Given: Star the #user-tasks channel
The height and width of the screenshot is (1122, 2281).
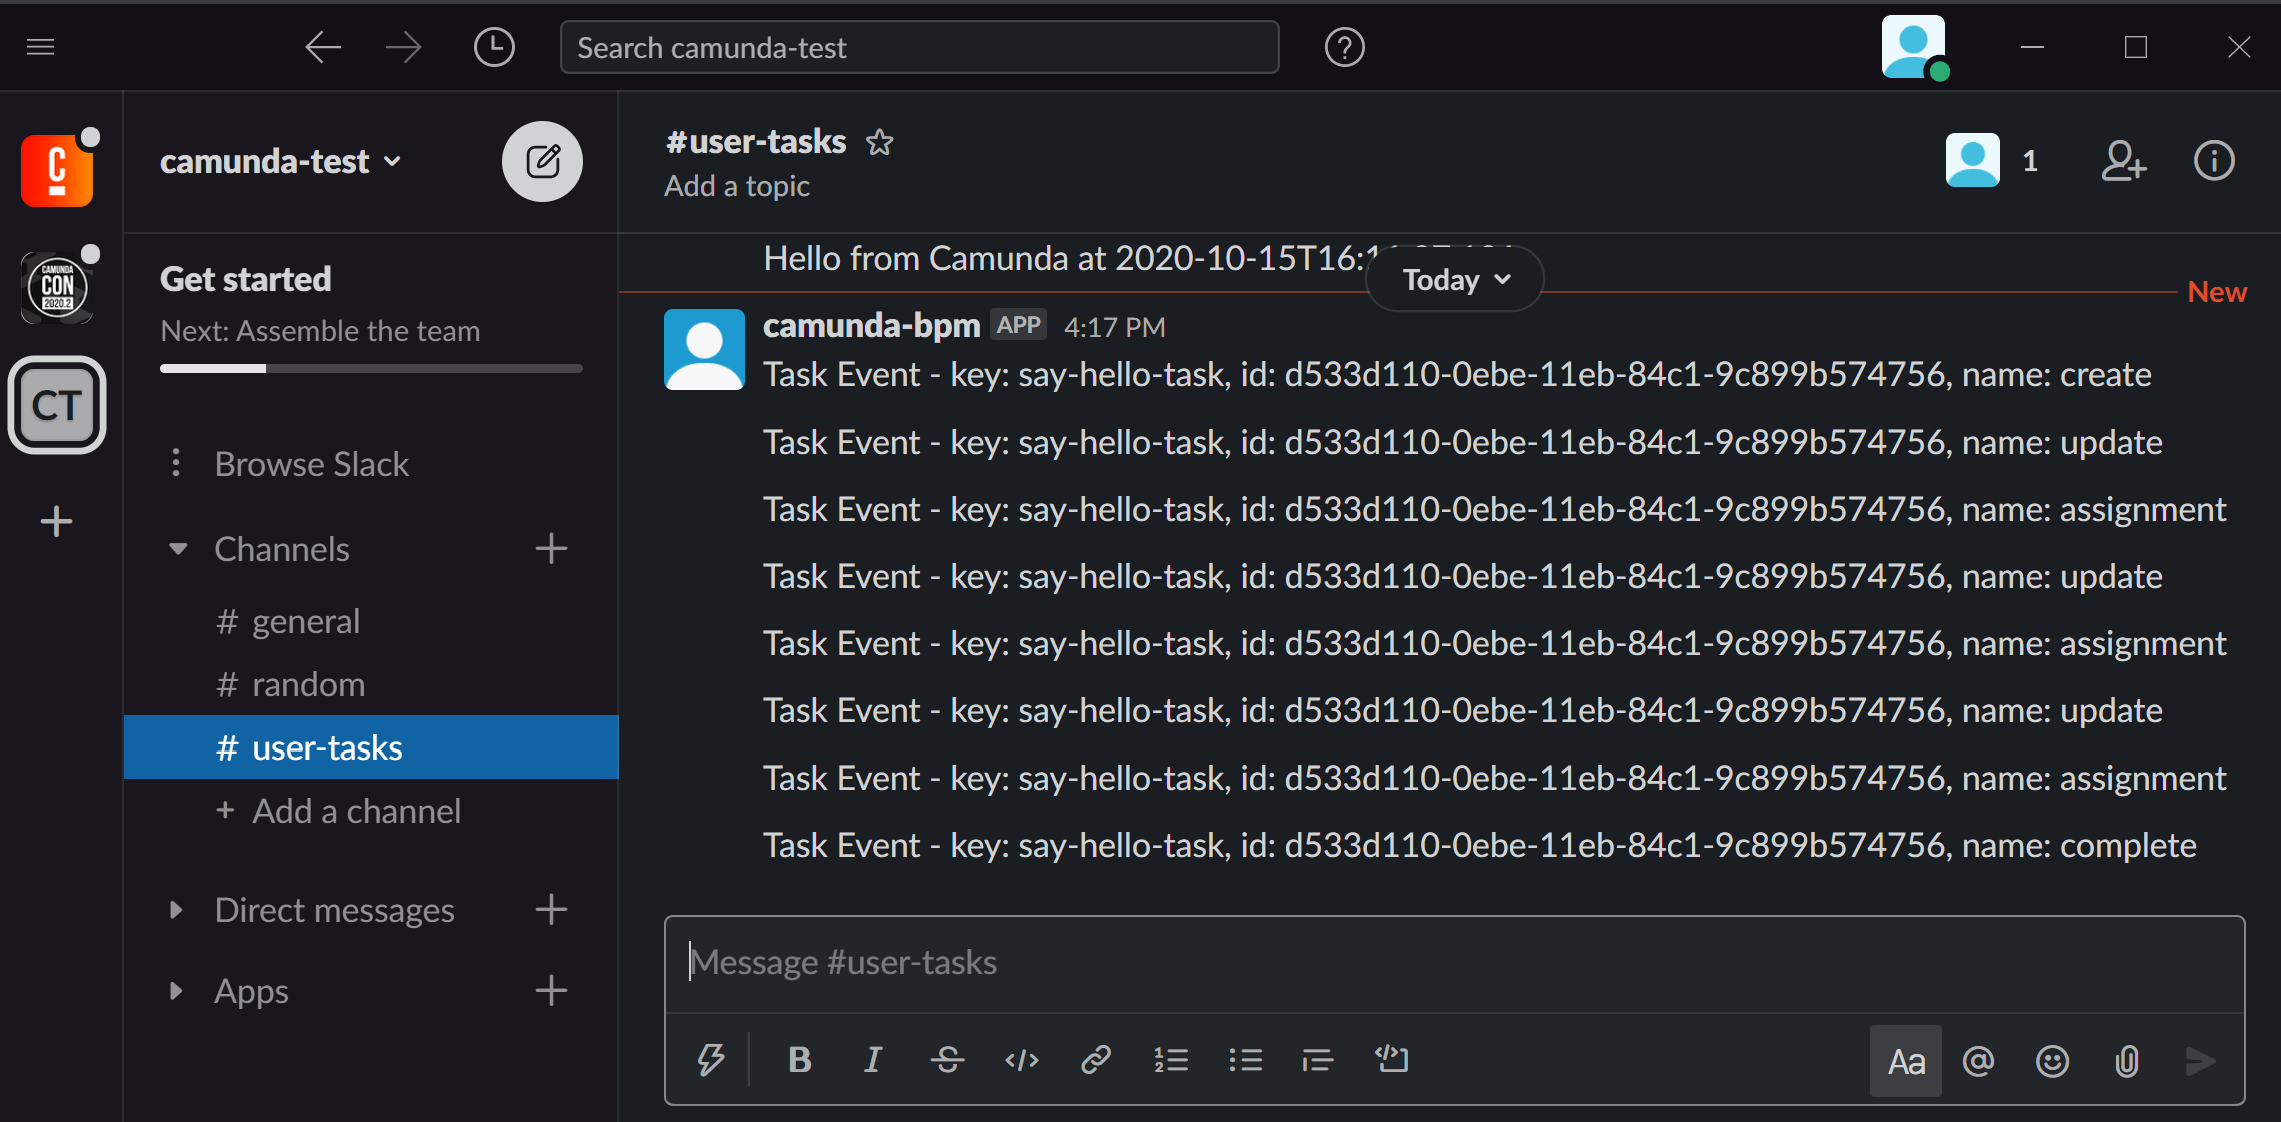Looking at the screenshot, I should [x=880, y=142].
